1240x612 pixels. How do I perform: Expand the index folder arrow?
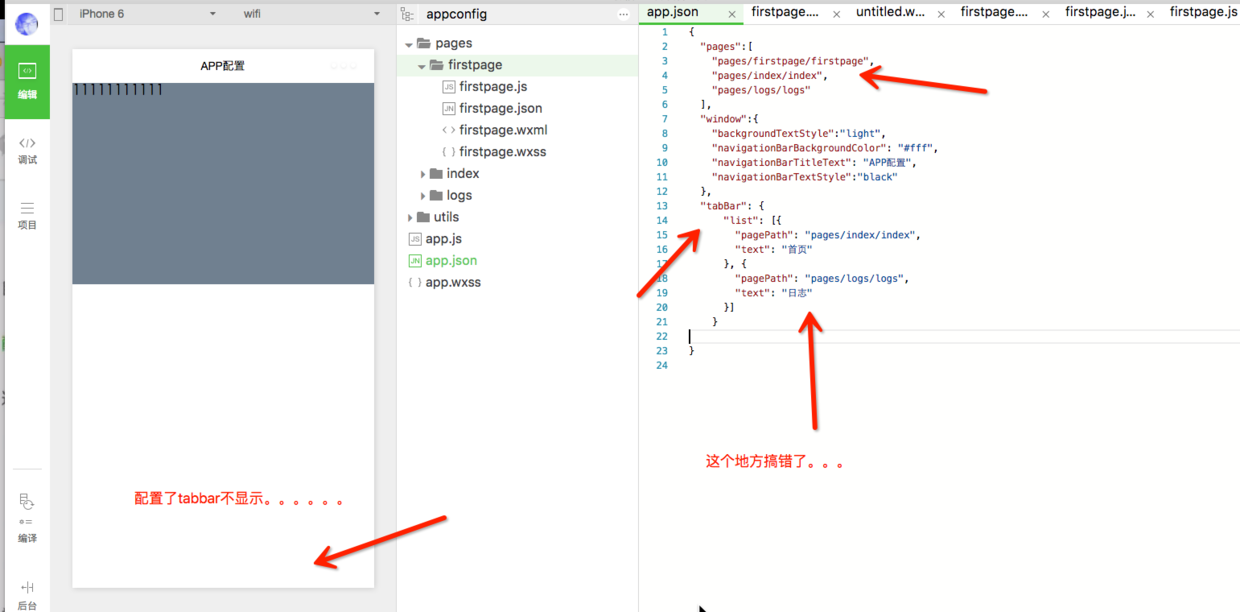pos(423,174)
